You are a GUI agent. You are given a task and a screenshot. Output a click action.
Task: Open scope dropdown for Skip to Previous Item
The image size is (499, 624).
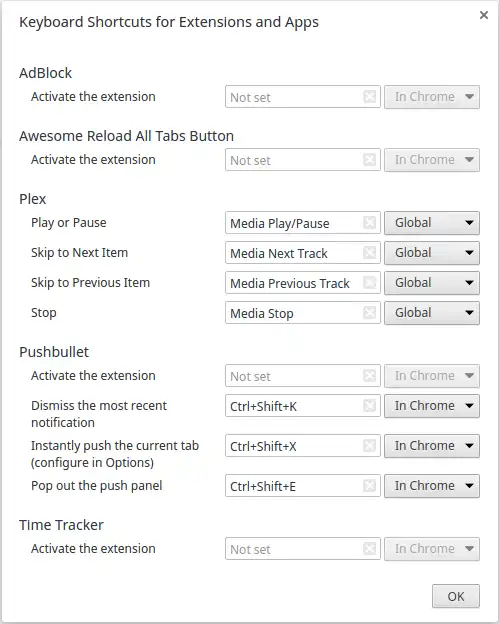[x=432, y=283]
